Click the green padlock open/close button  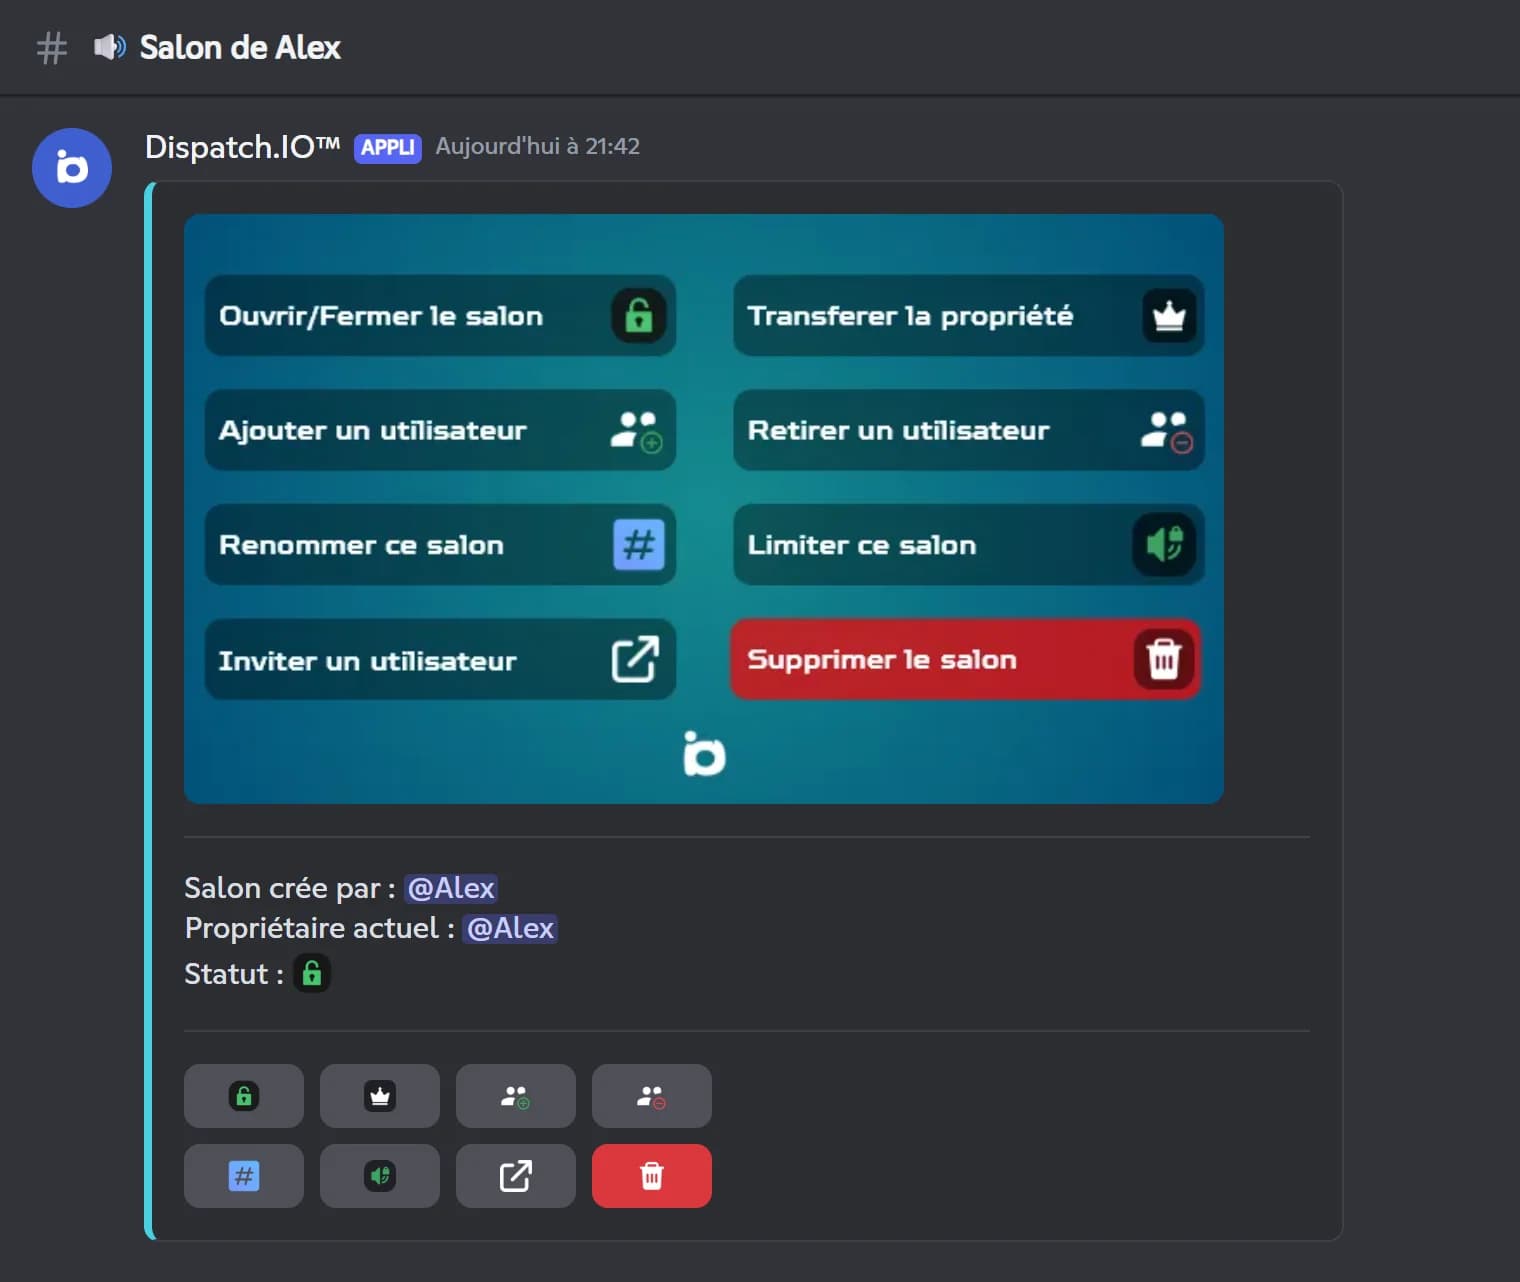click(x=244, y=1096)
